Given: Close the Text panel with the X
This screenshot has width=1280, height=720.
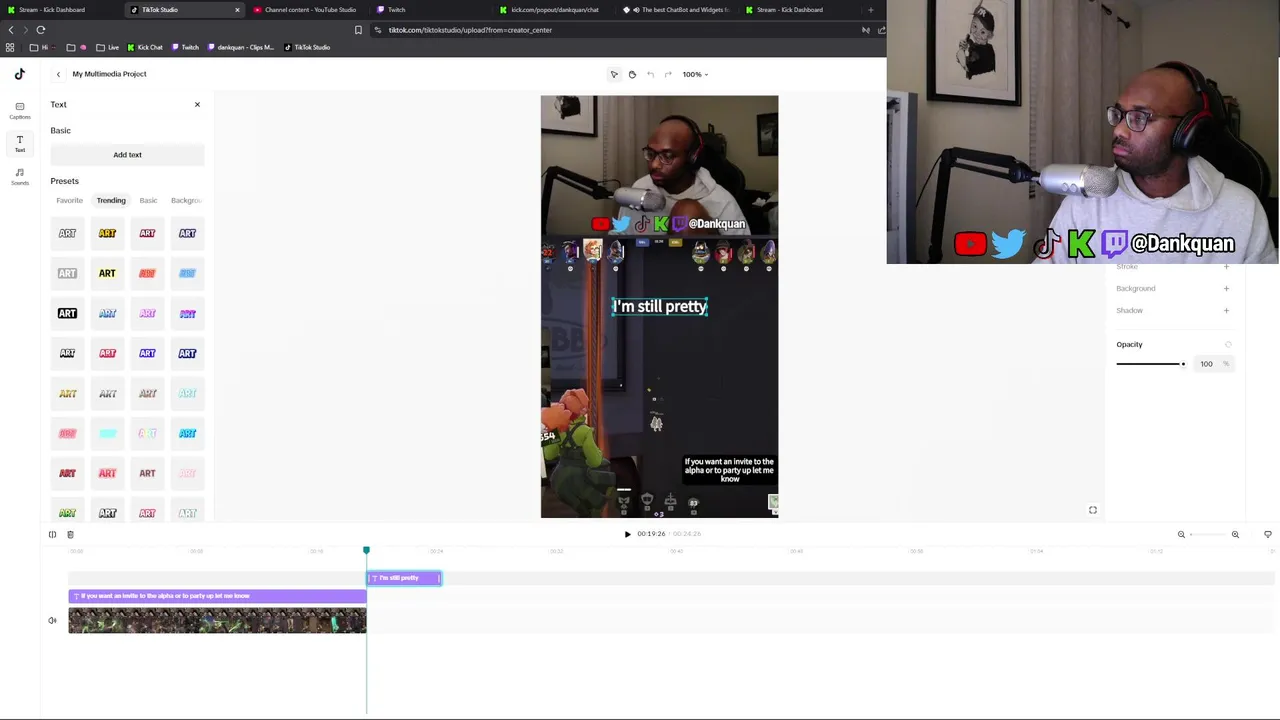Looking at the screenshot, I should pyautogui.click(x=197, y=104).
